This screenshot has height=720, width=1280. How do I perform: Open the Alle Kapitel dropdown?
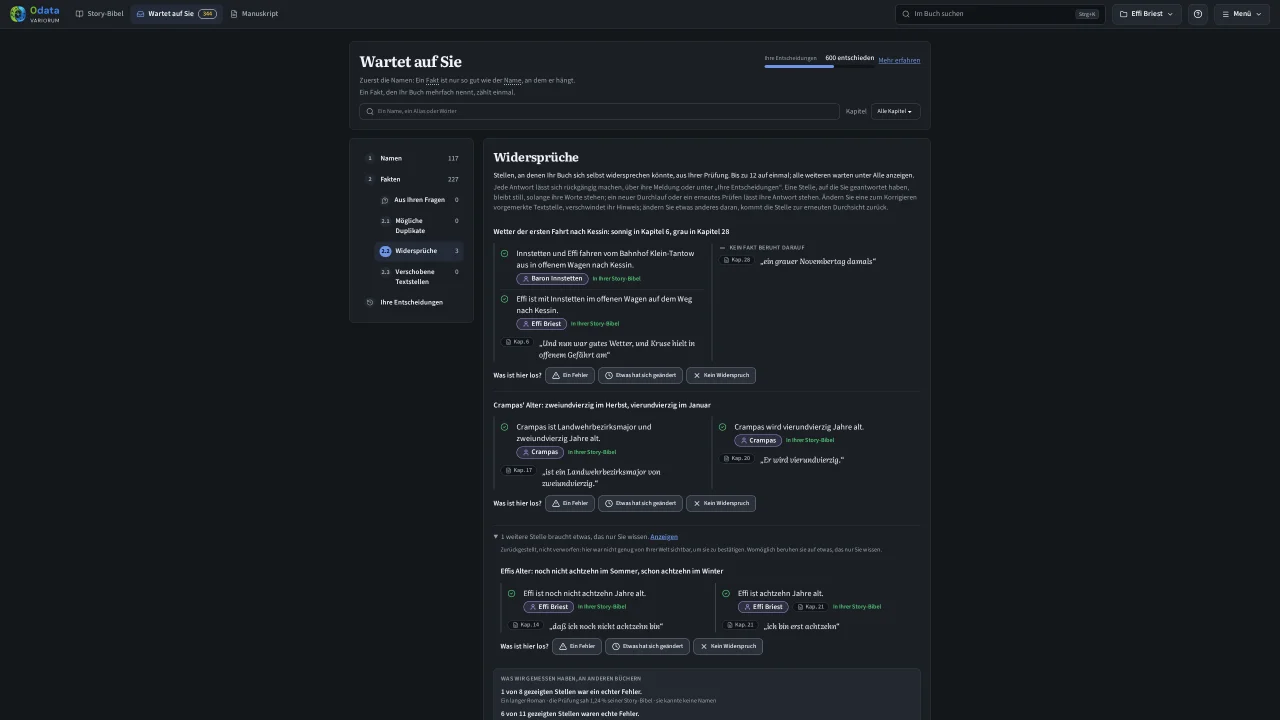[895, 111]
